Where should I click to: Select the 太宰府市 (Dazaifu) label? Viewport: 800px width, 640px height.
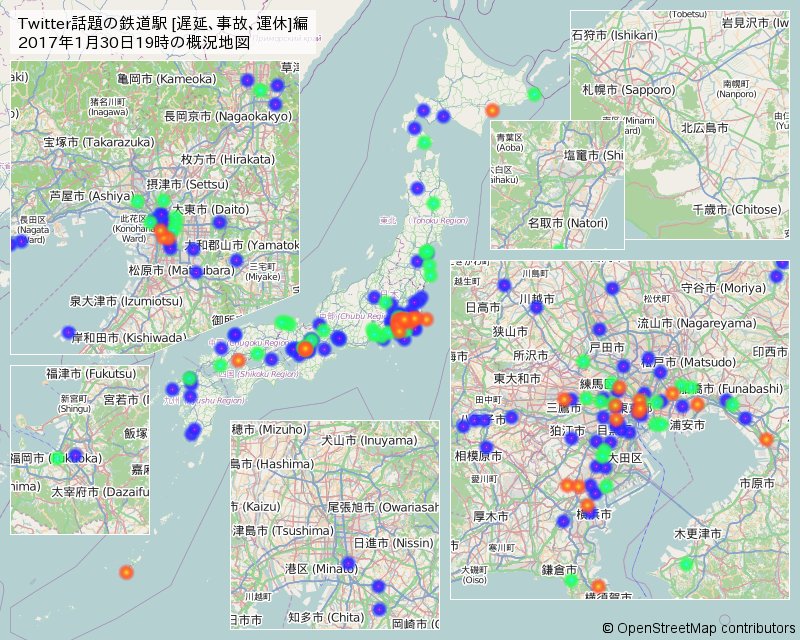coord(100,492)
